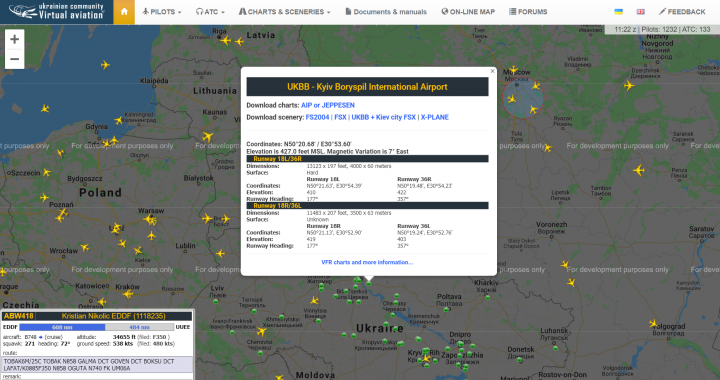This screenshot has width=720, height=380.
Task: Select the plane icon near Vinnytsia
Action: (314, 301)
